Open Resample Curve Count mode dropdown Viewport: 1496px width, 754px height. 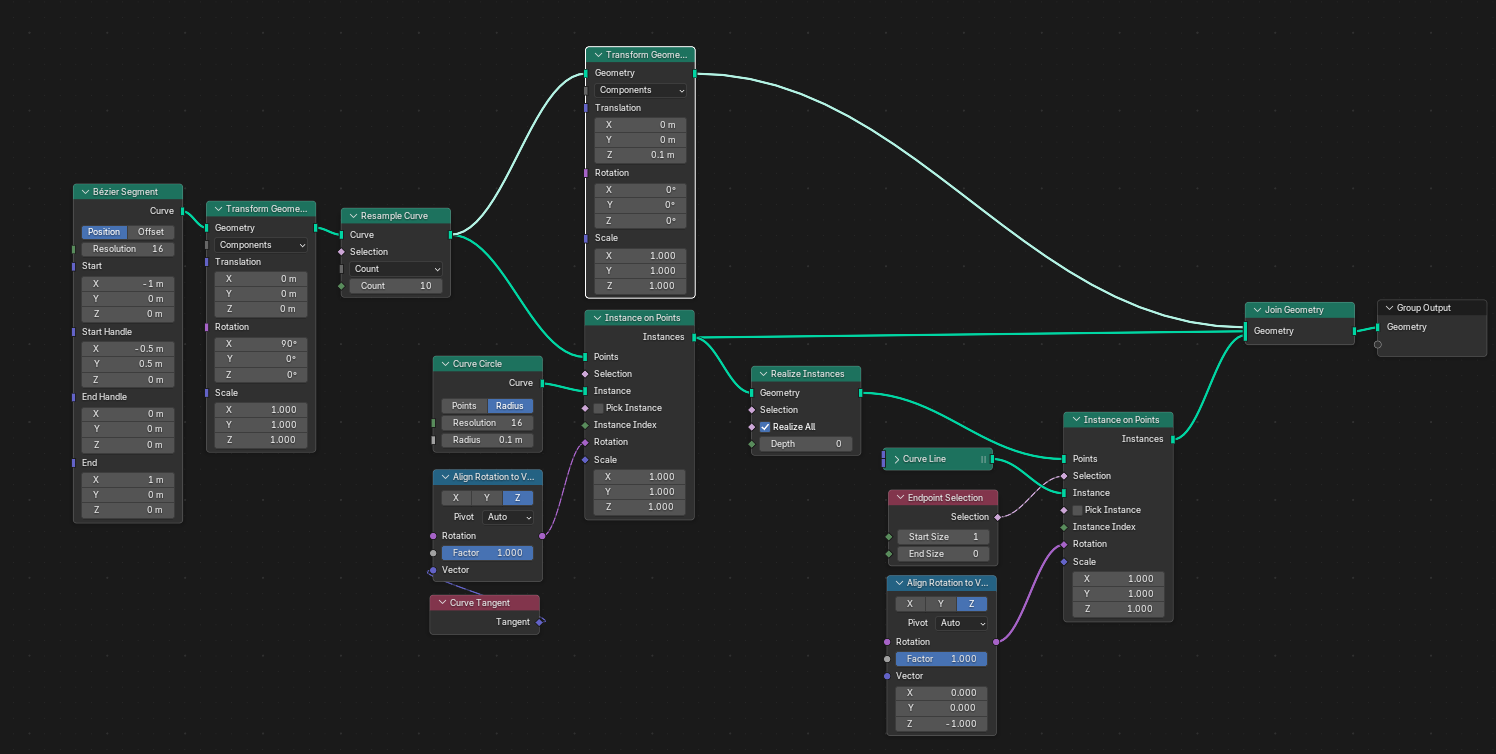[x=397, y=269]
